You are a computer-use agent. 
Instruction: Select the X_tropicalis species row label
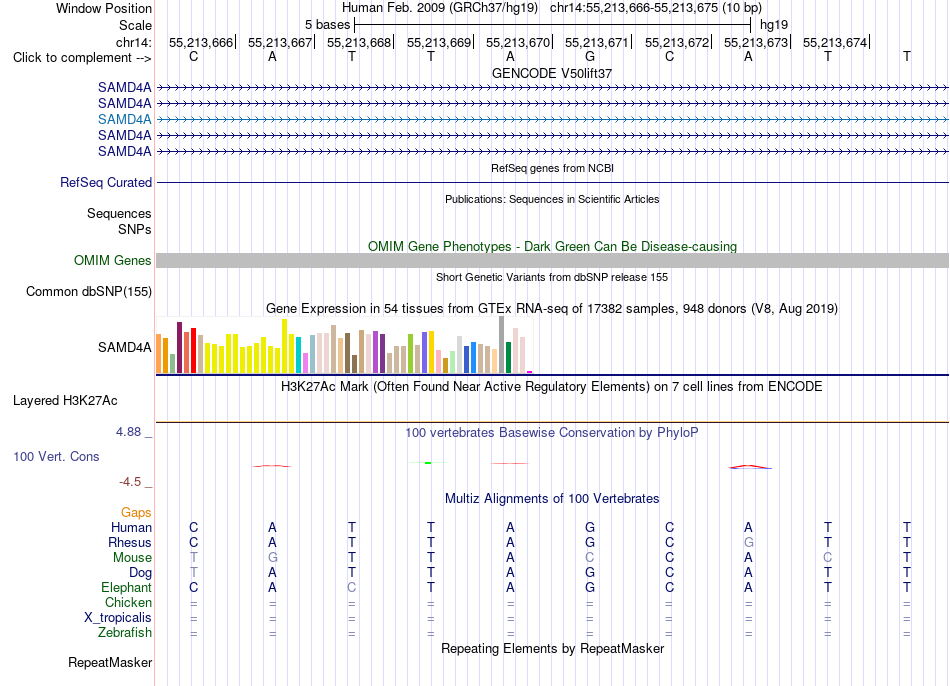tap(118, 618)
